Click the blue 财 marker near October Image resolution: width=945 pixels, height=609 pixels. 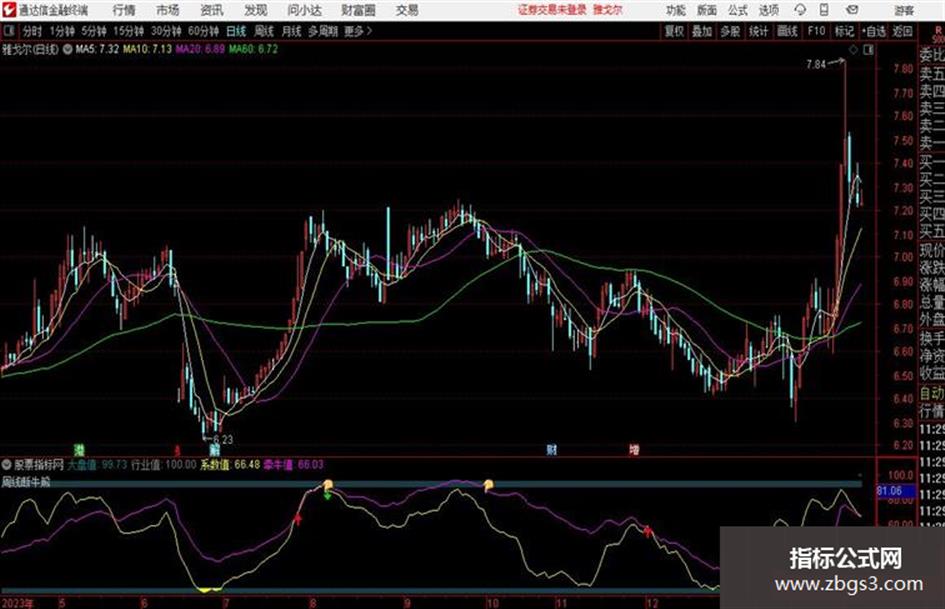pos(551,450)
